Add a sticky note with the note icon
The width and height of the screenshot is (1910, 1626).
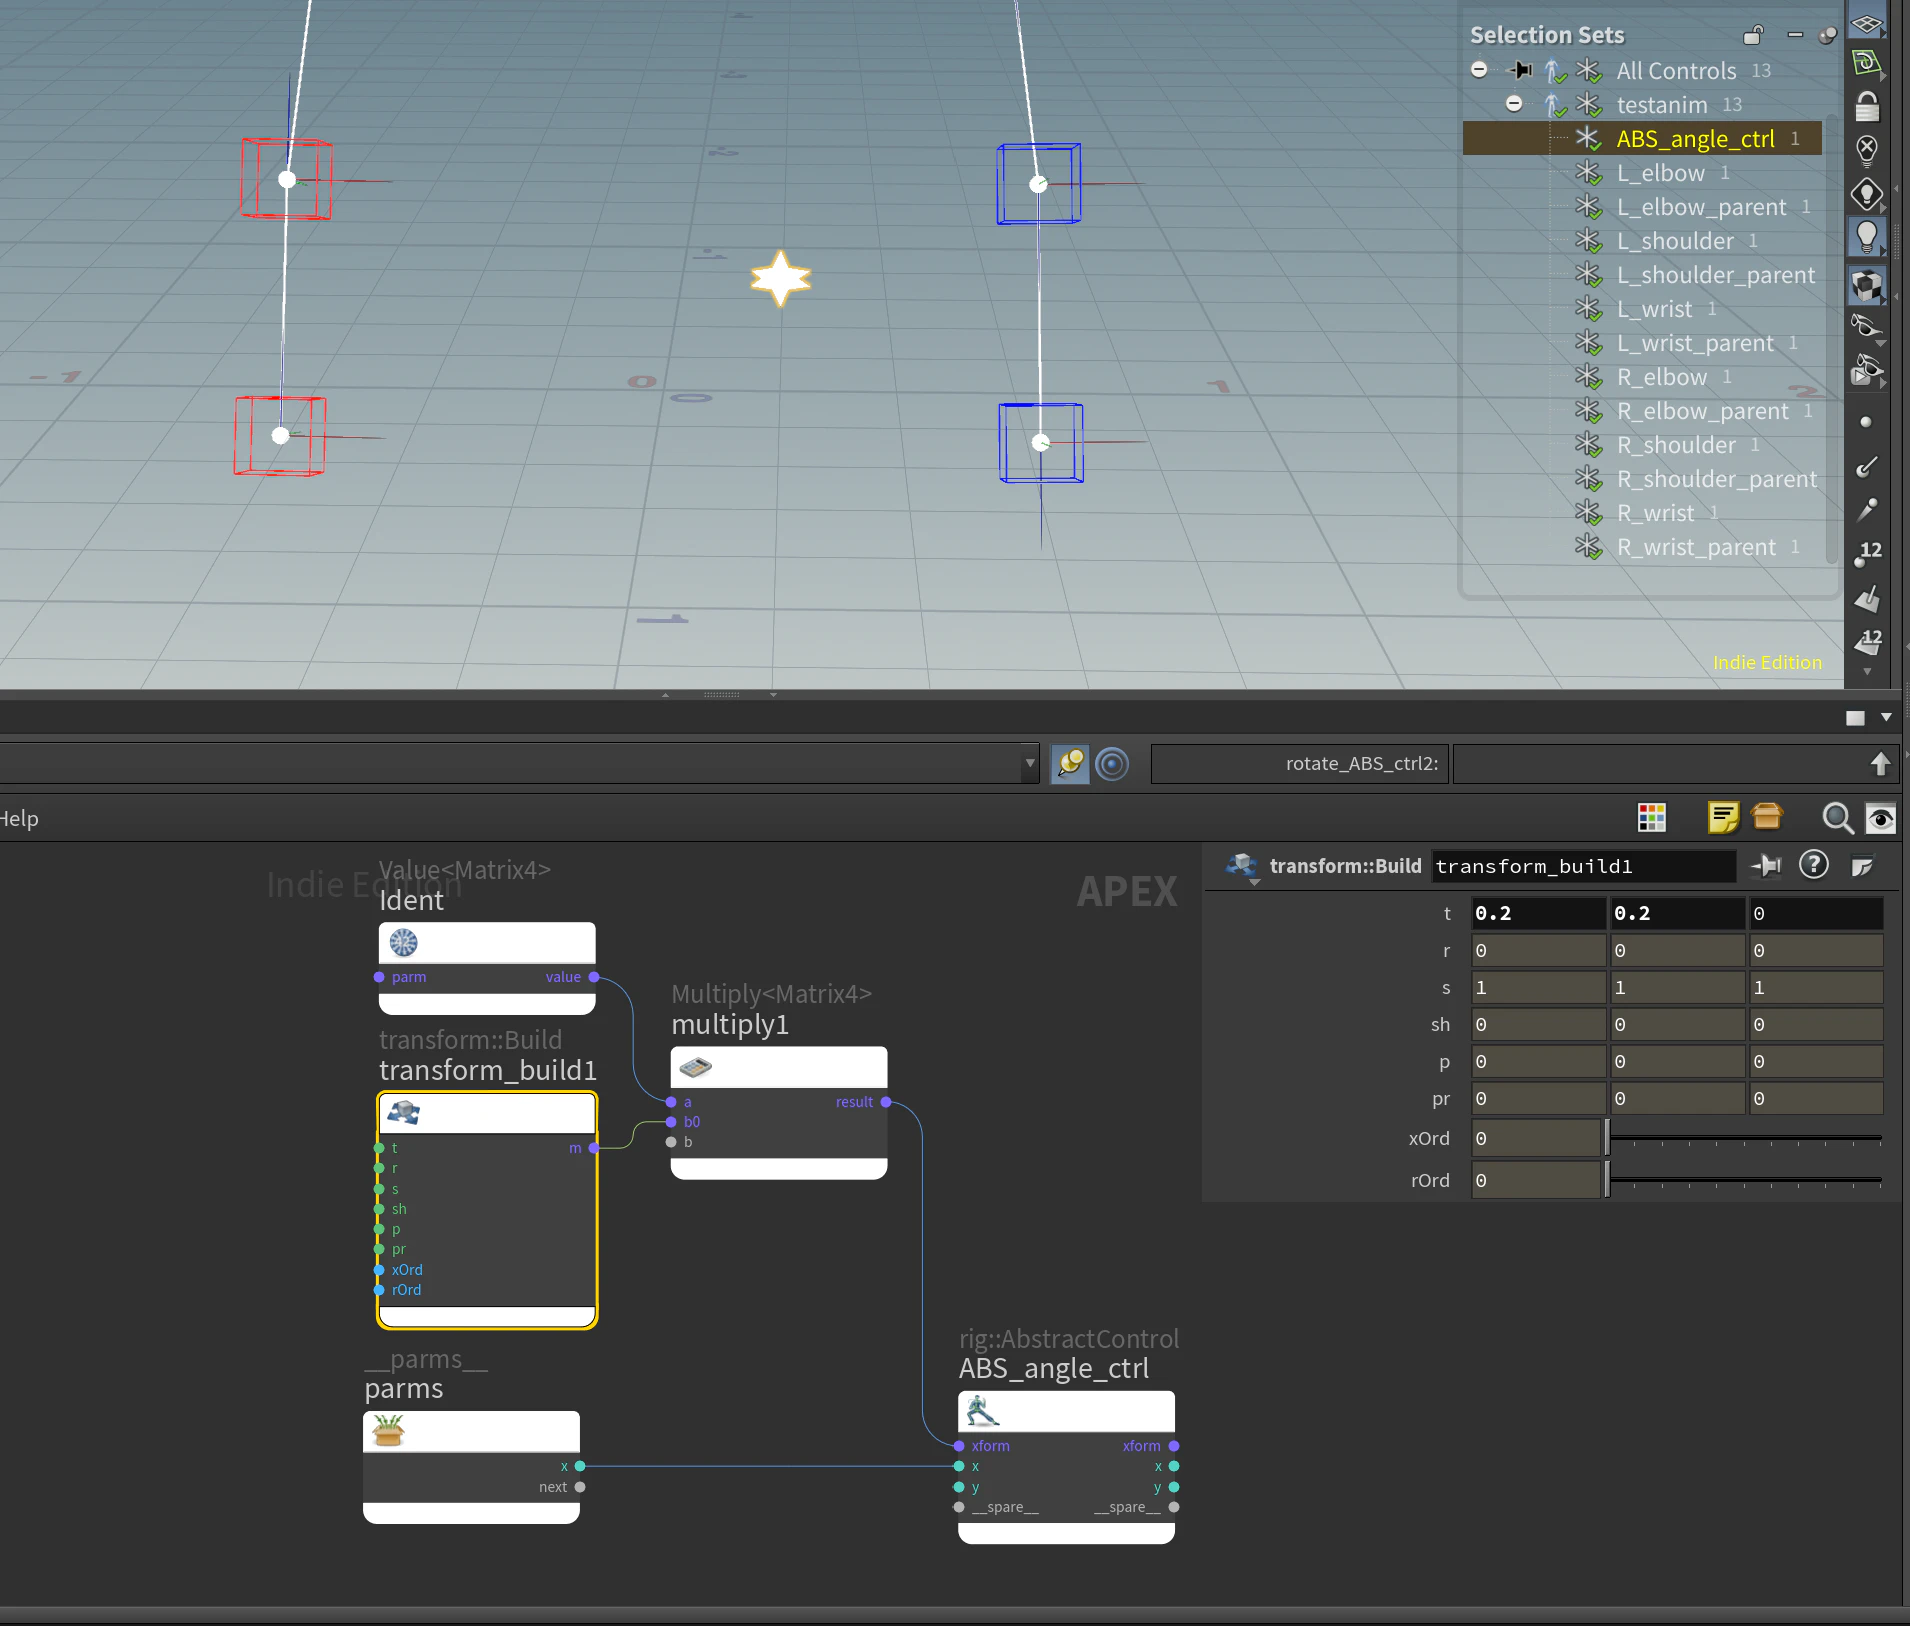(x=1723, y=818)
